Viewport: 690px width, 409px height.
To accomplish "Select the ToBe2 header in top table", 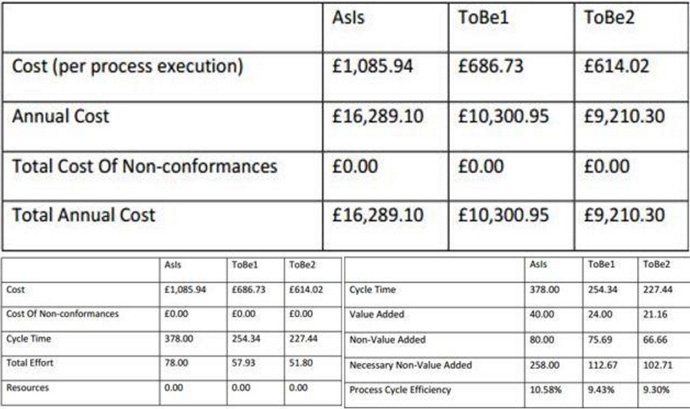I will click(x=609, y=18).
